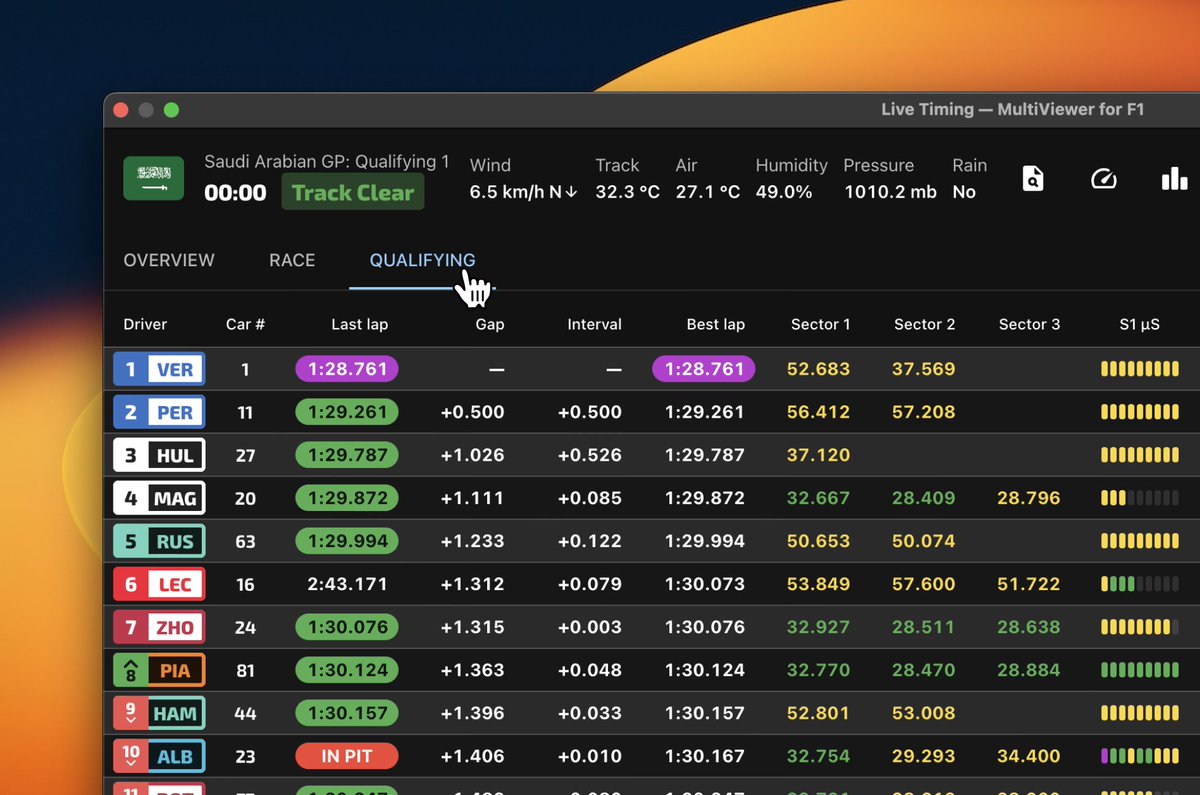Open the session log document icon
This screenshot has width=1200, height=795.
pos(1033,178)
